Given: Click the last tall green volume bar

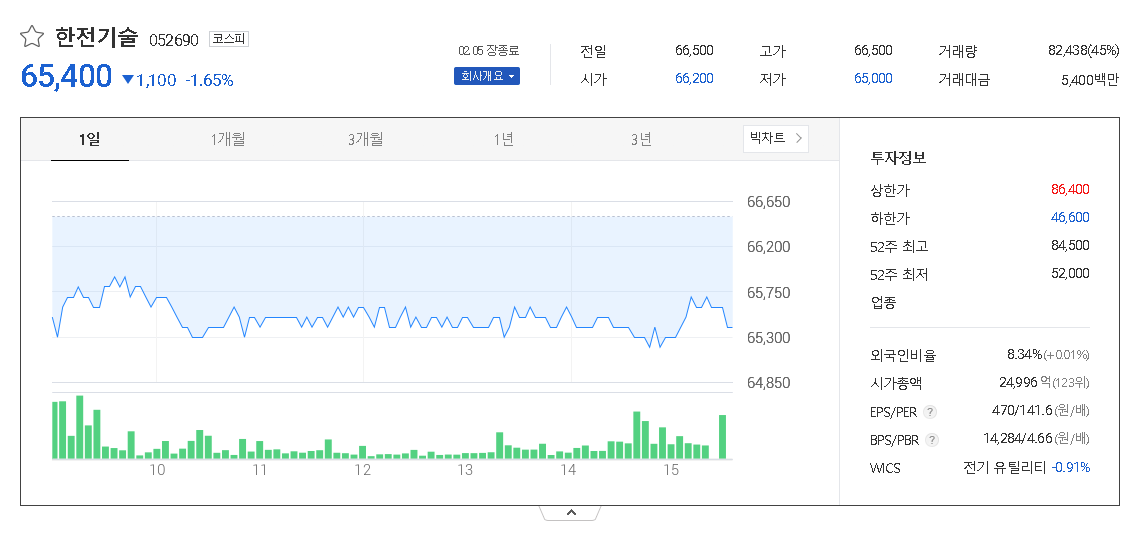Looking at the screenshot, I should coord(722,436).
